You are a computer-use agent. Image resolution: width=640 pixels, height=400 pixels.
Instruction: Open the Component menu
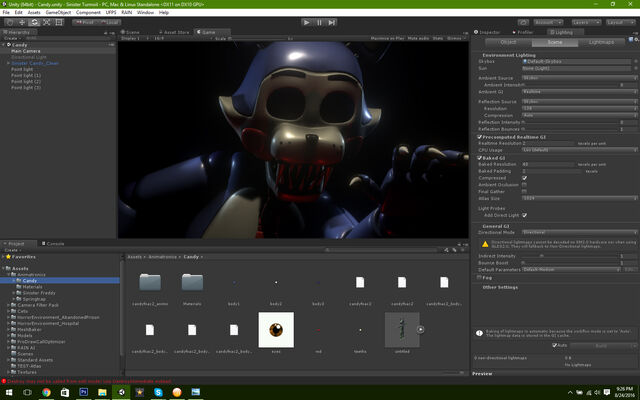click(x=88, y=12)
